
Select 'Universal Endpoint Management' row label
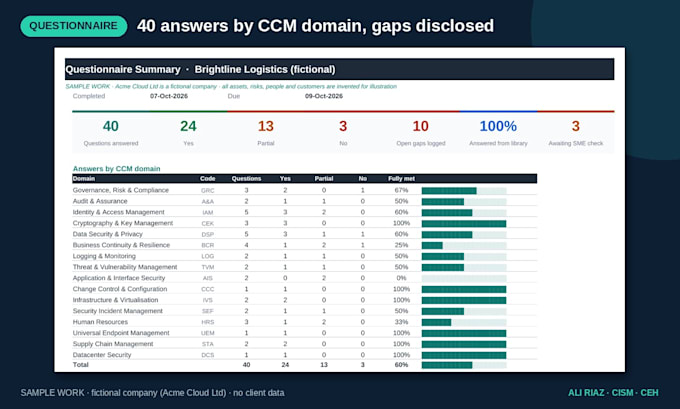point(121,333)
